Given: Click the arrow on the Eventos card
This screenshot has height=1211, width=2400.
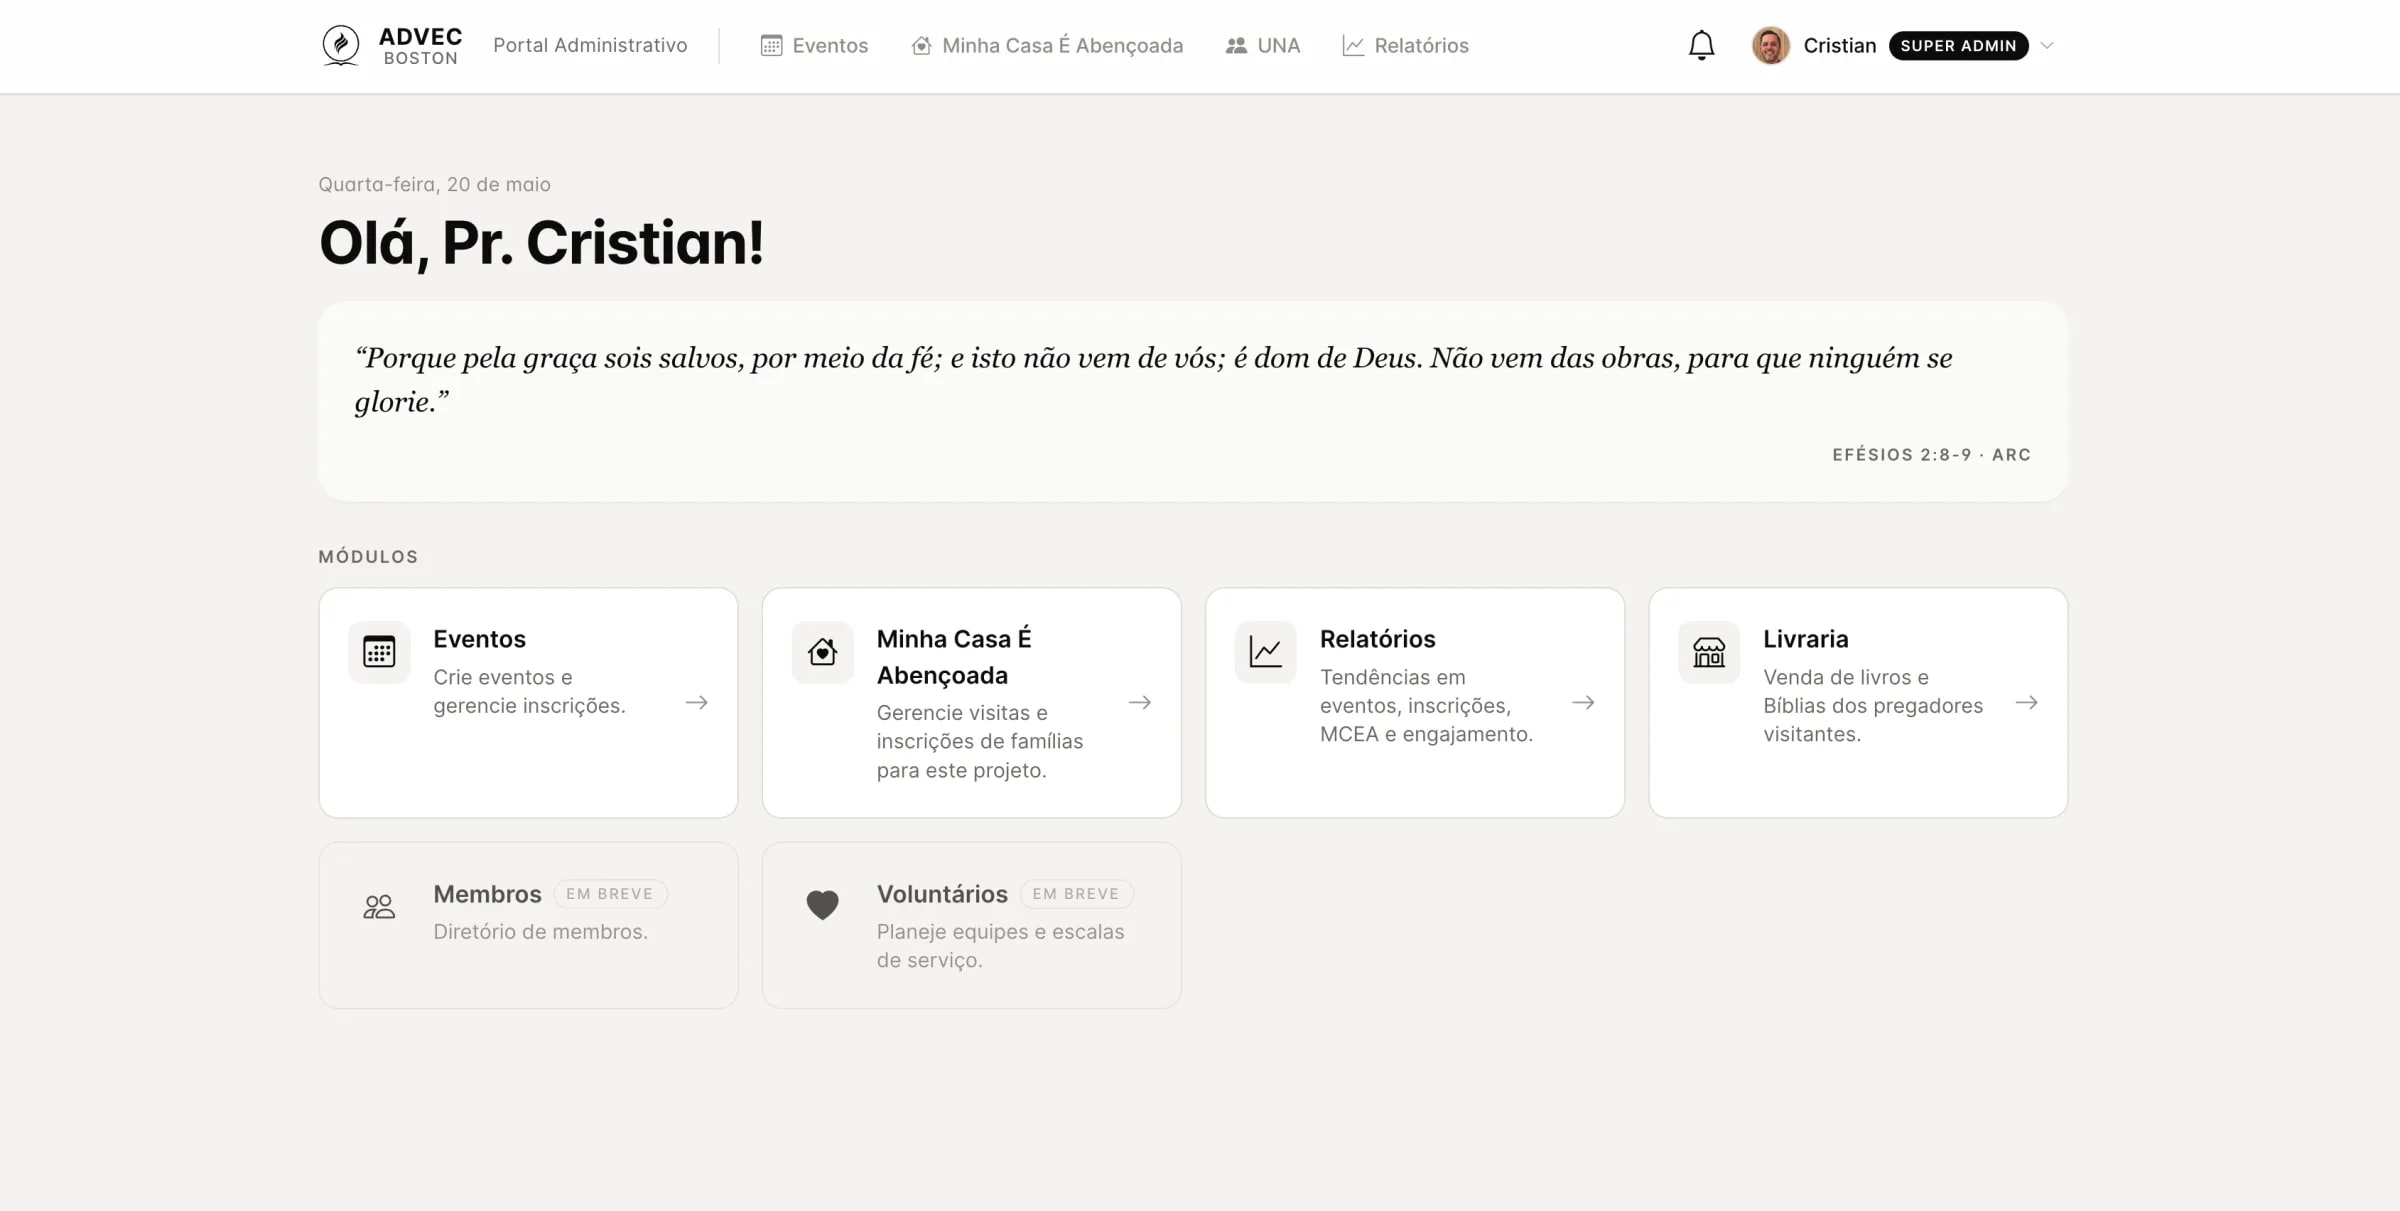Looking at the screenshot, I should 697,703.
